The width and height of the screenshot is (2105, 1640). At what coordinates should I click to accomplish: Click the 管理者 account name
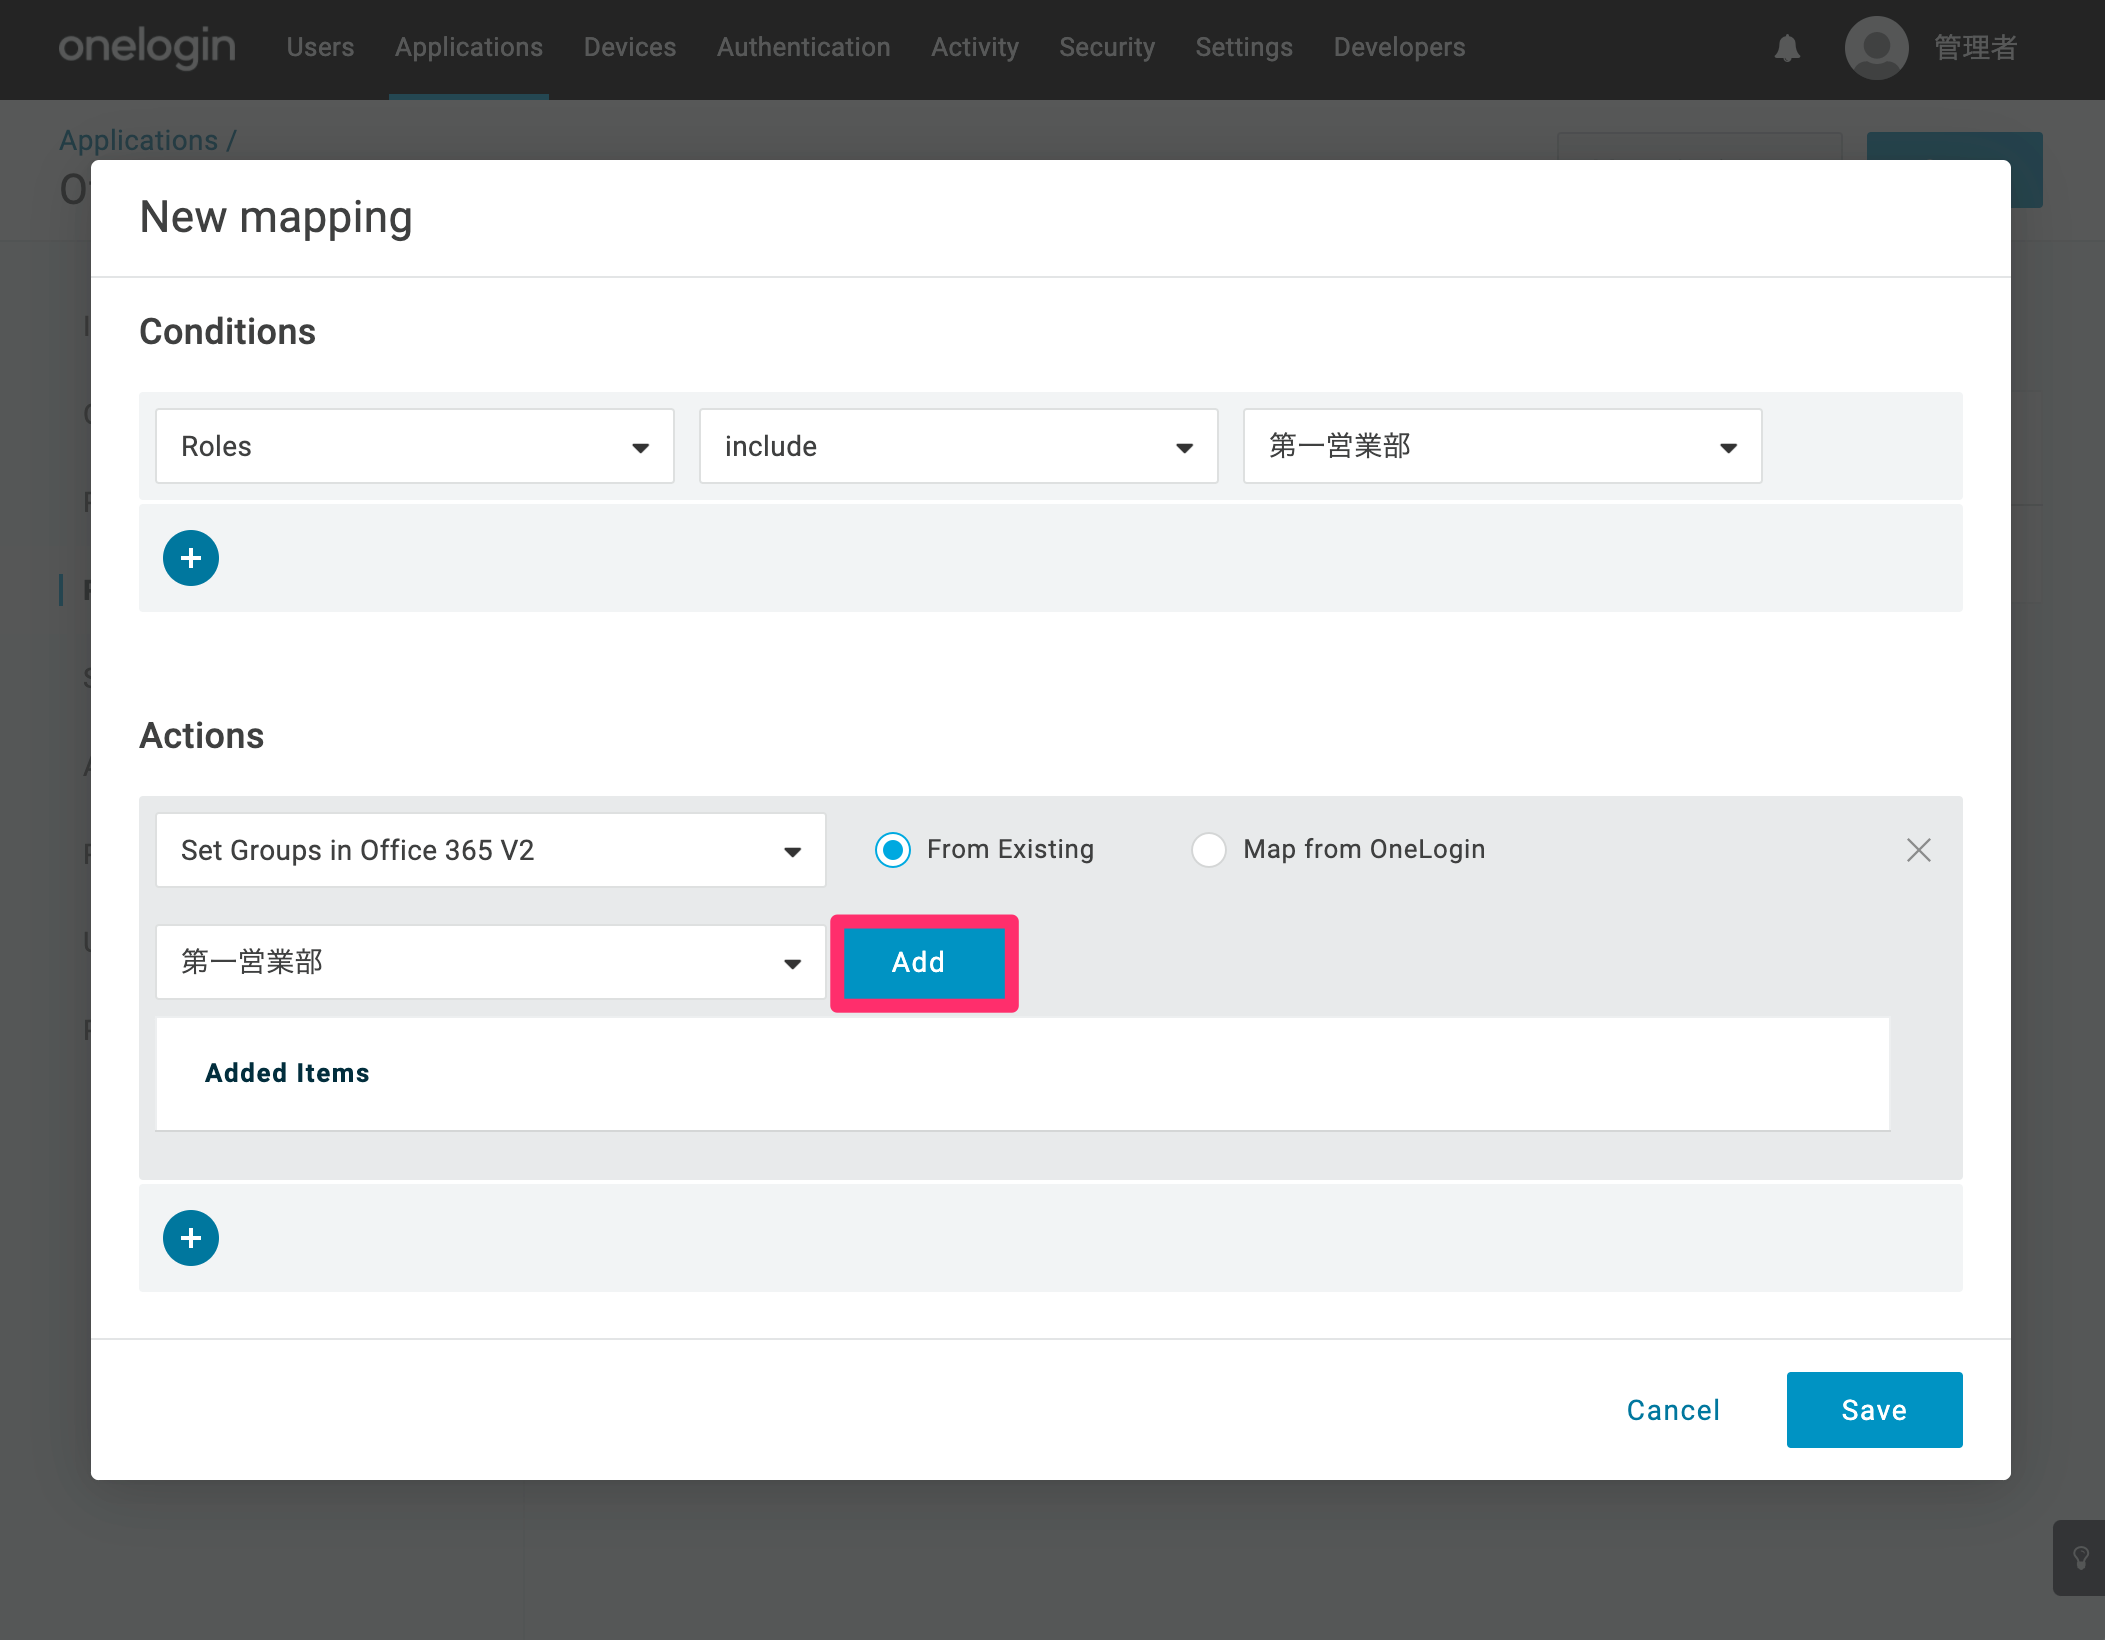tap(1975, 48)
